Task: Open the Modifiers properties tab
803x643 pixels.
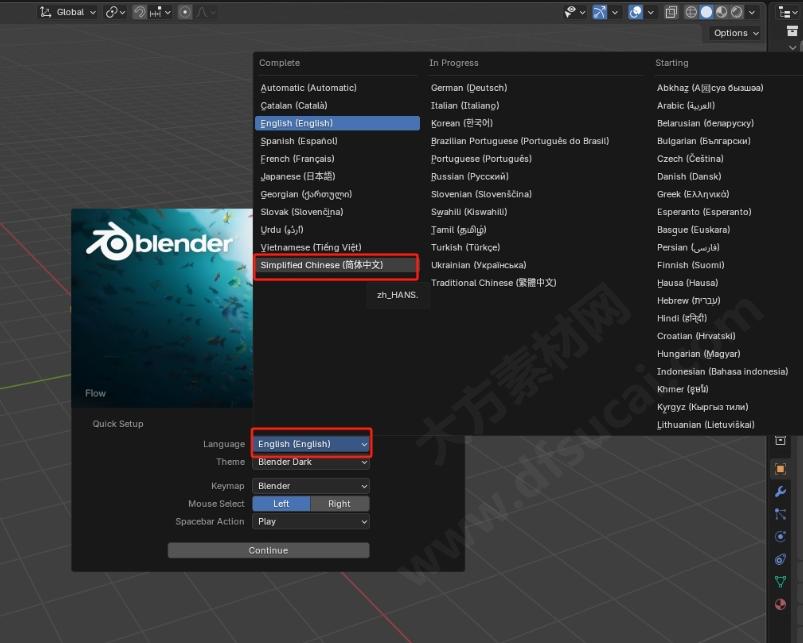Action: point(780,491)
